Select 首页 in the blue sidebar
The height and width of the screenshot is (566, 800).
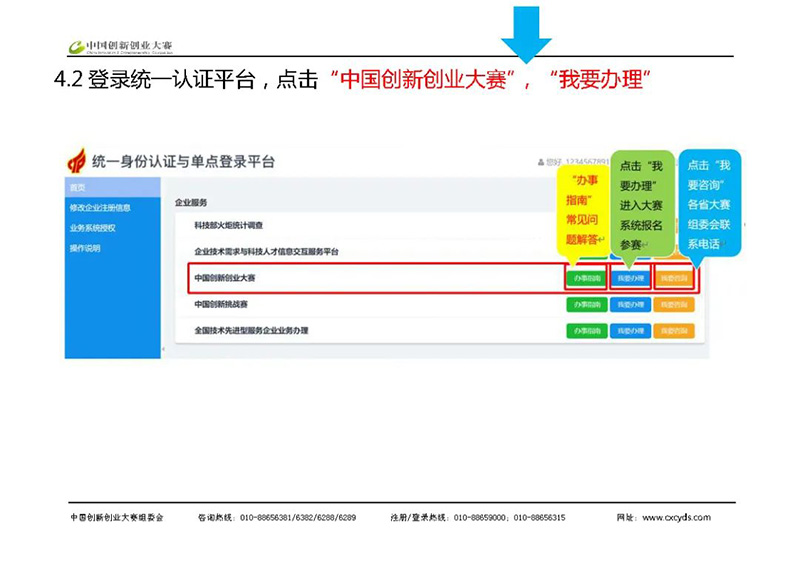112,187
